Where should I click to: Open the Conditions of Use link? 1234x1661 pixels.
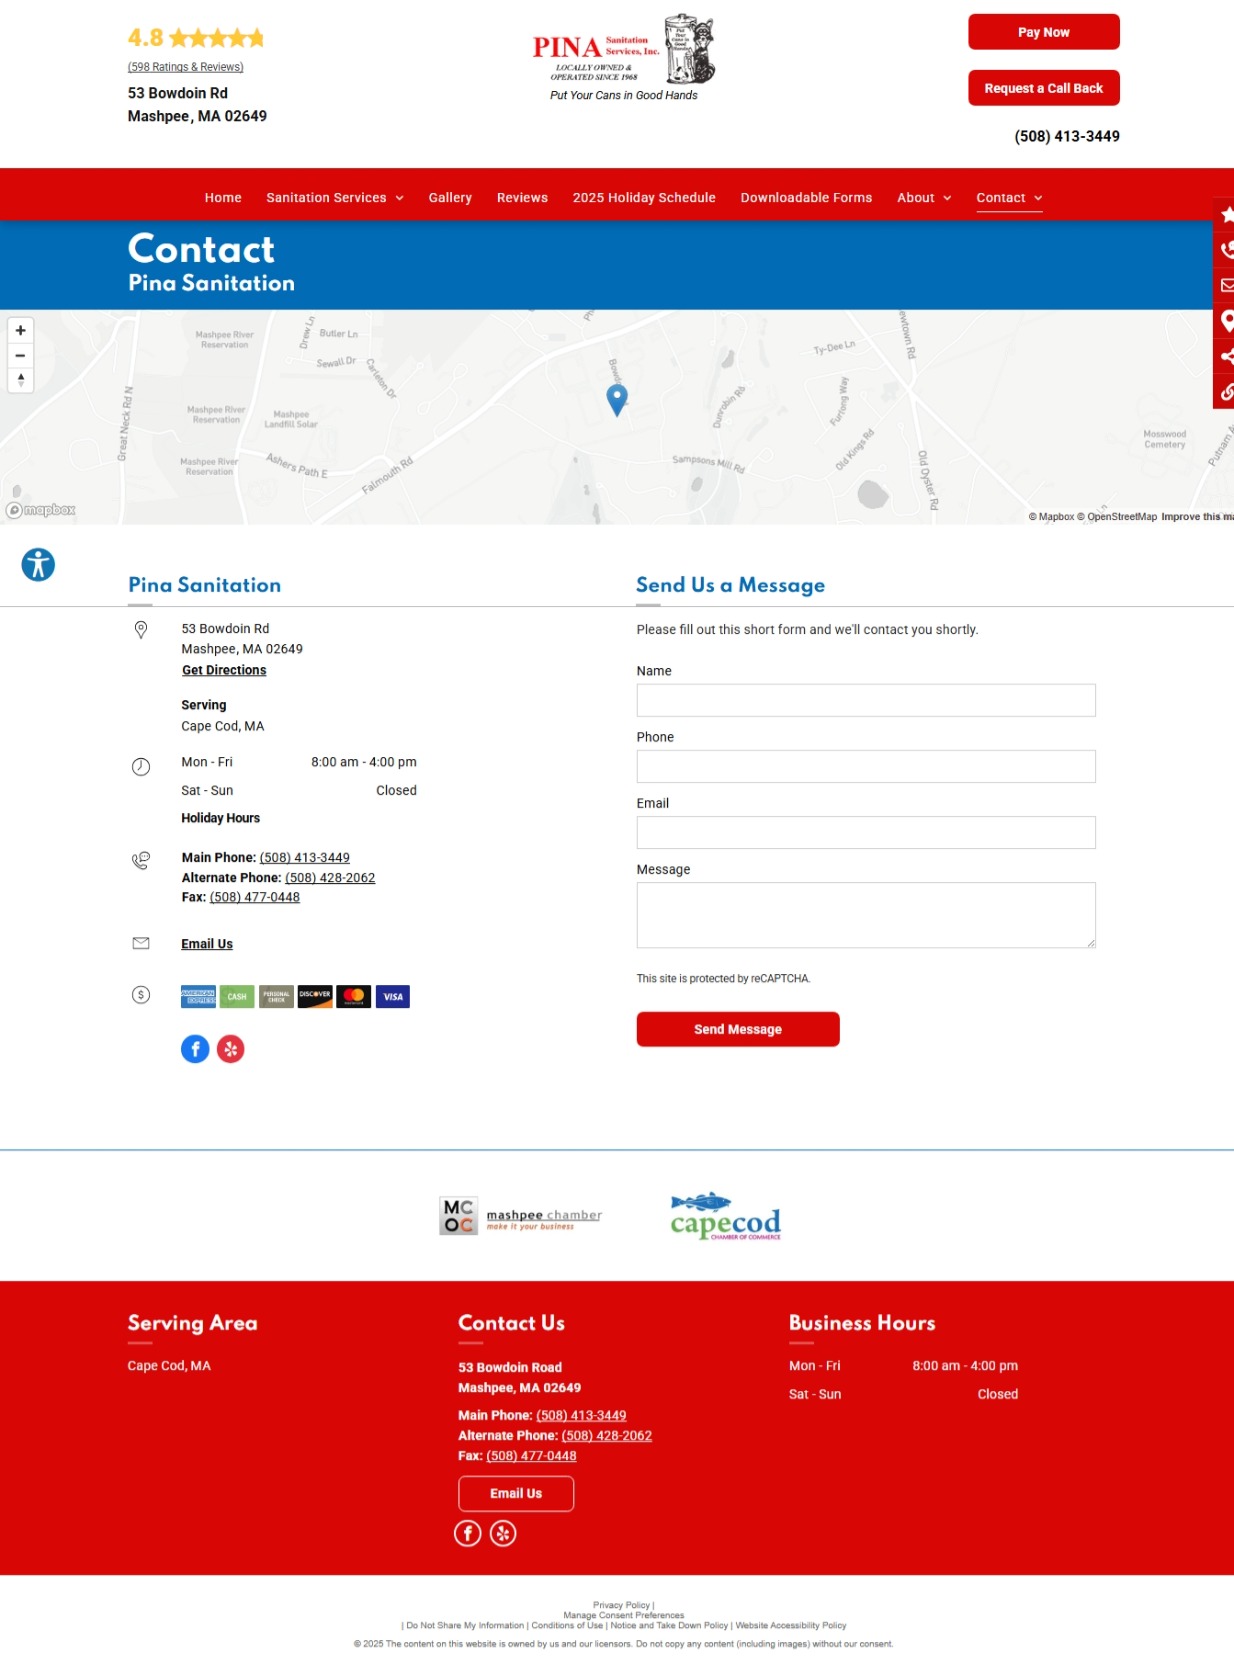coord(567,1625)
